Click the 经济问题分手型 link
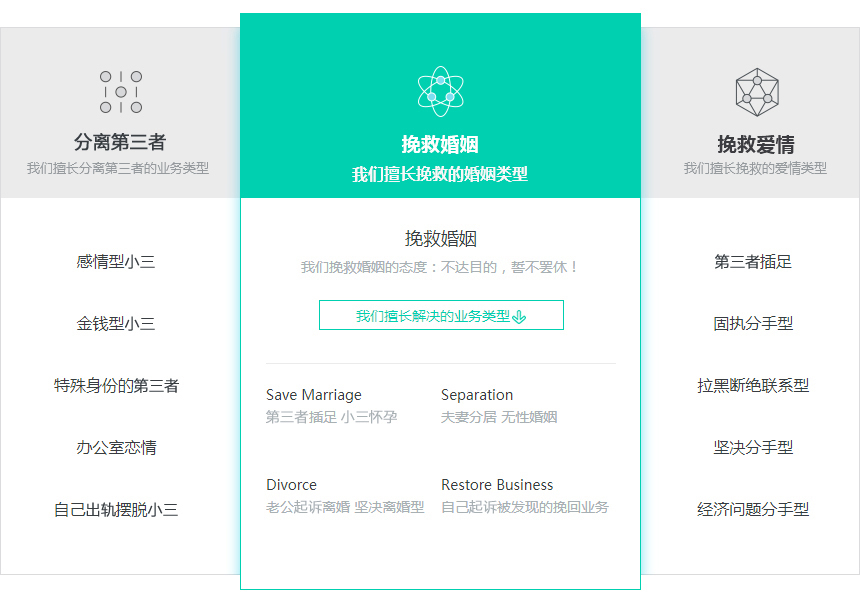Image resolution: width=860 pixels, height=603 pixels. tap(753, 510)
